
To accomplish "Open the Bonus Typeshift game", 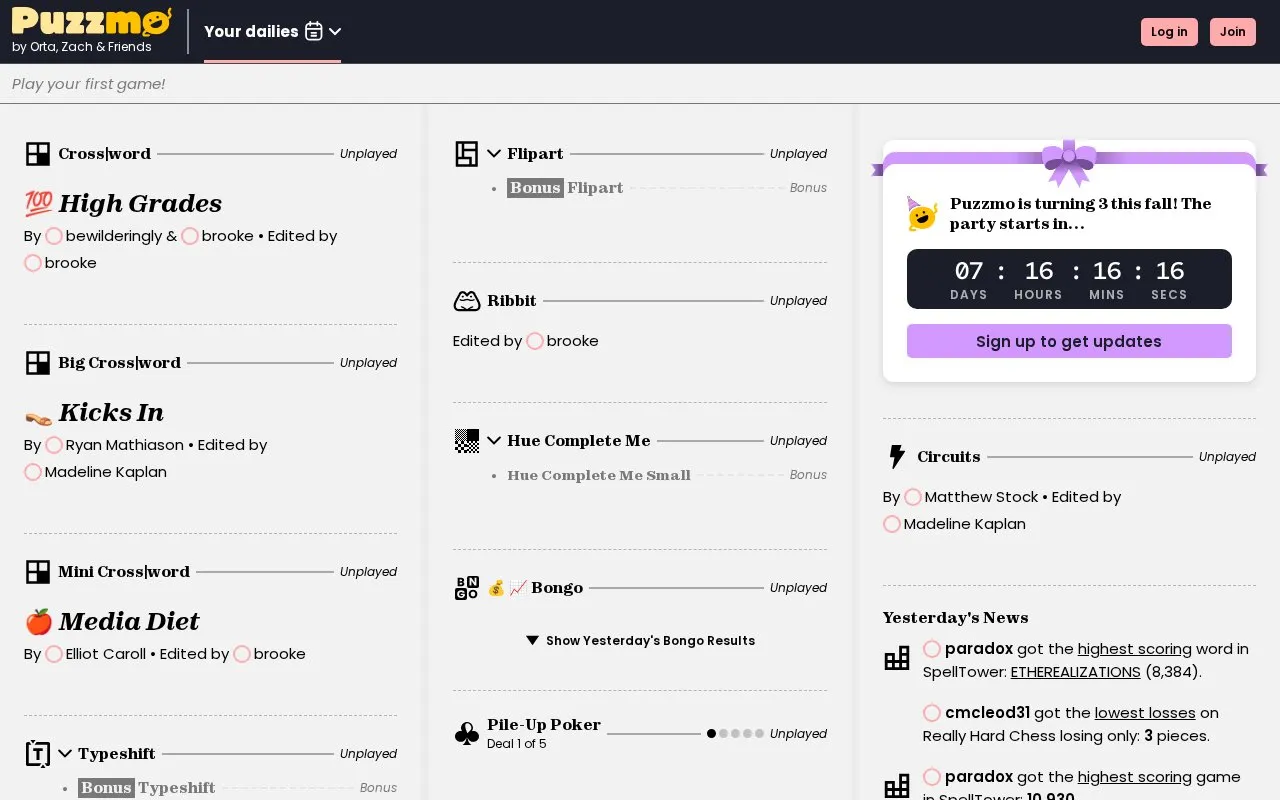I will (147, 788).
